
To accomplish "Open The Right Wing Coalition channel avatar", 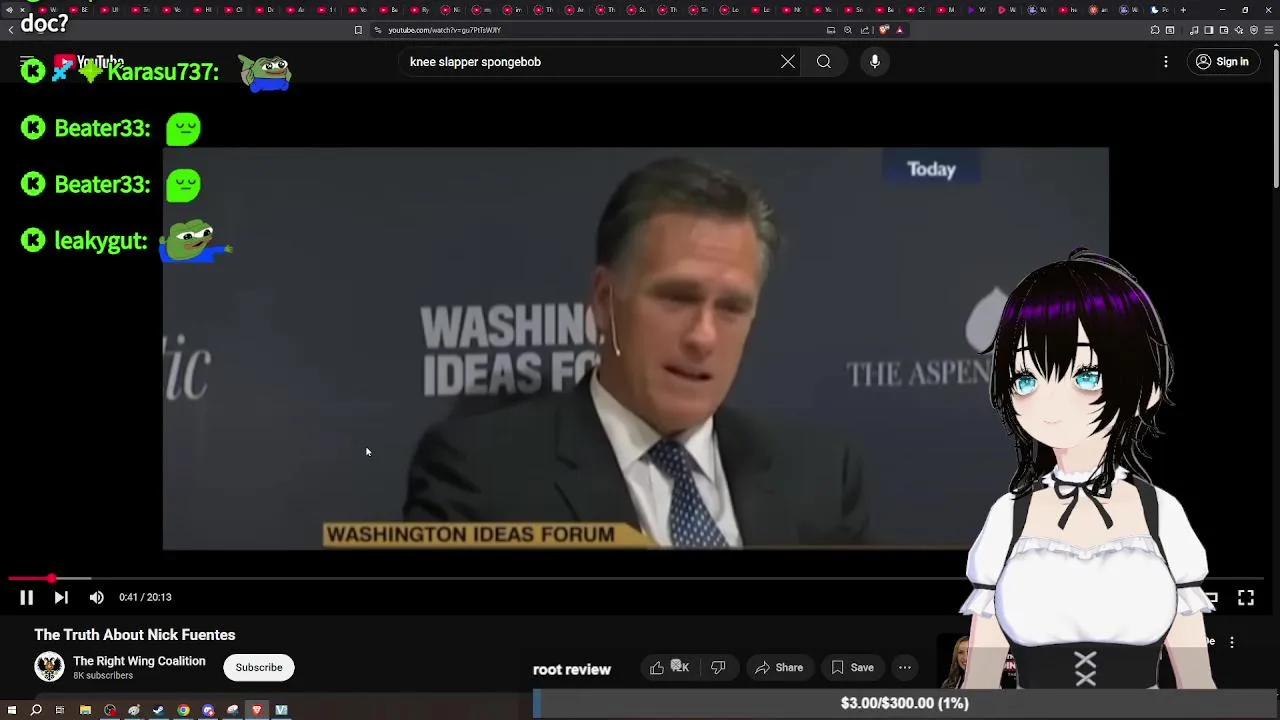I will coord(49,667).
